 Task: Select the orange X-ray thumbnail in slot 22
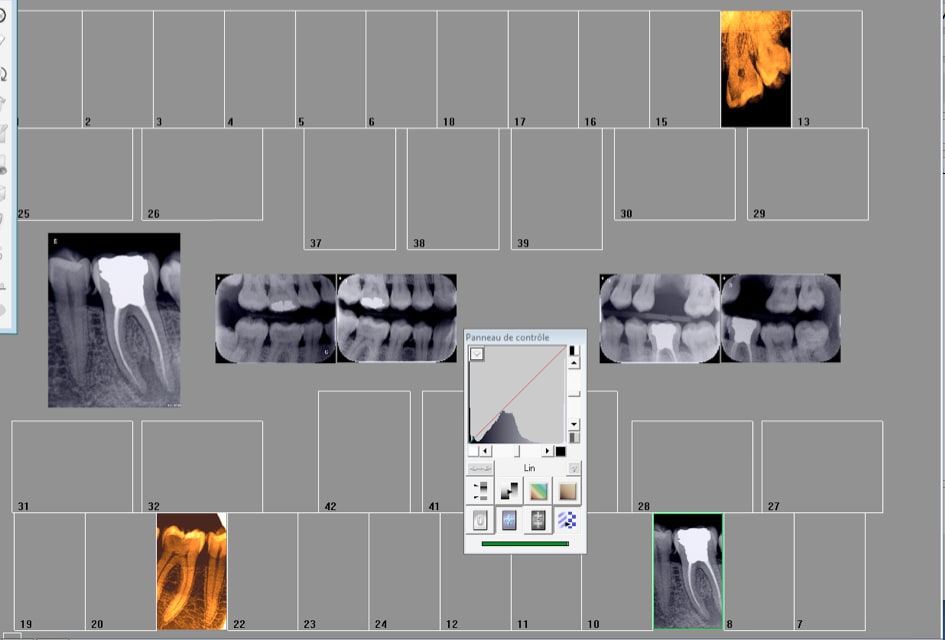191,571
